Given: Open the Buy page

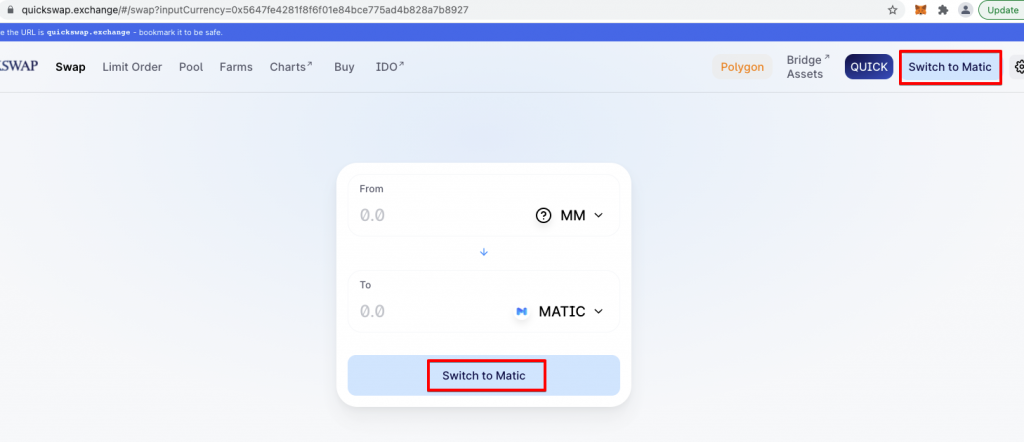Looking at the screenshot, I should click(344, 67).
